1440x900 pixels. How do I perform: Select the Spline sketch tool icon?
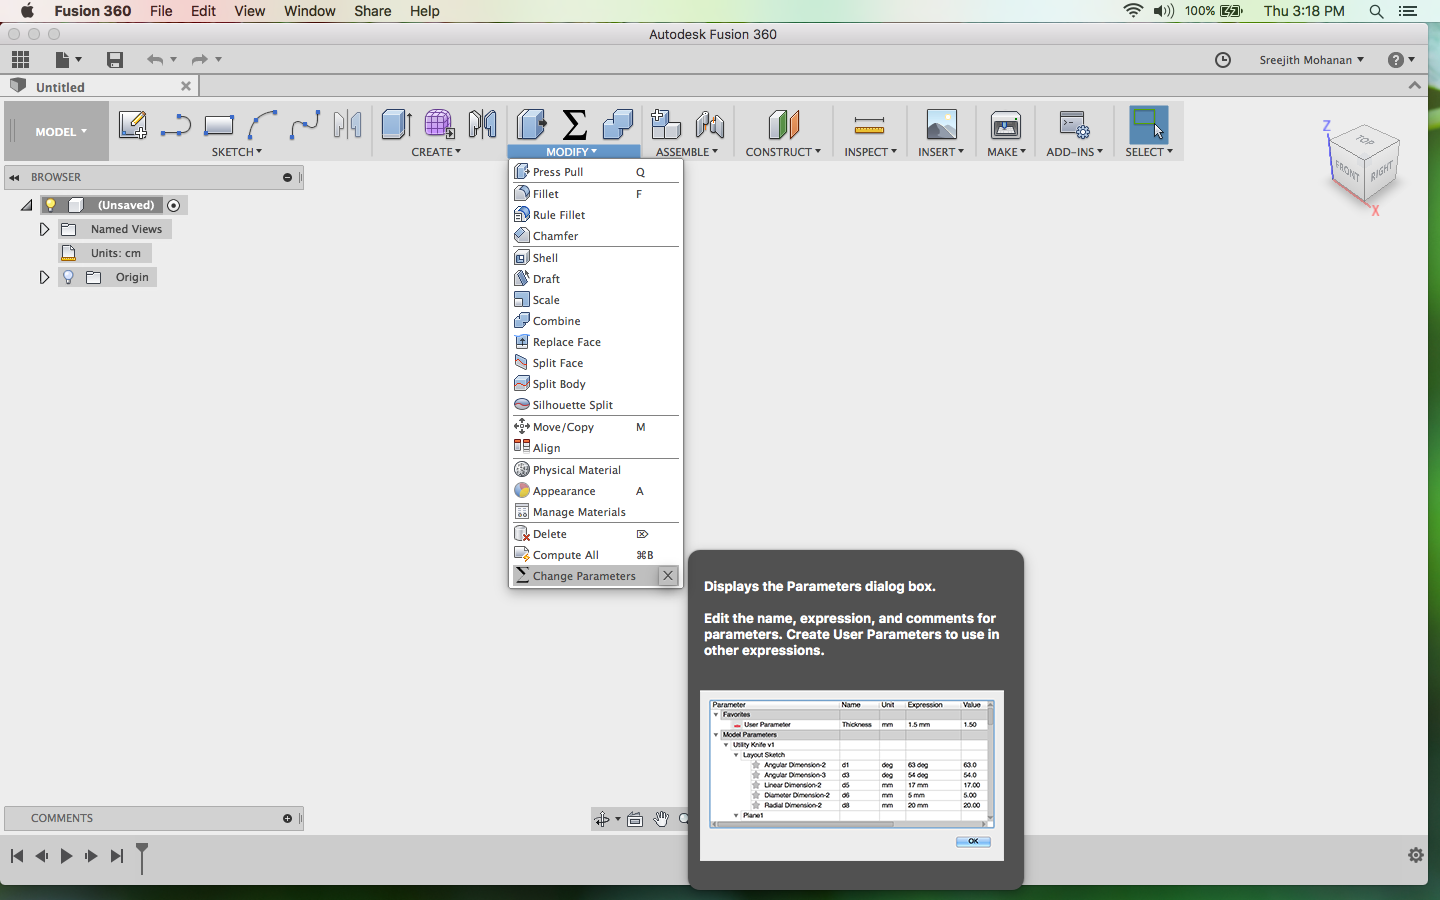coord(305,125)
